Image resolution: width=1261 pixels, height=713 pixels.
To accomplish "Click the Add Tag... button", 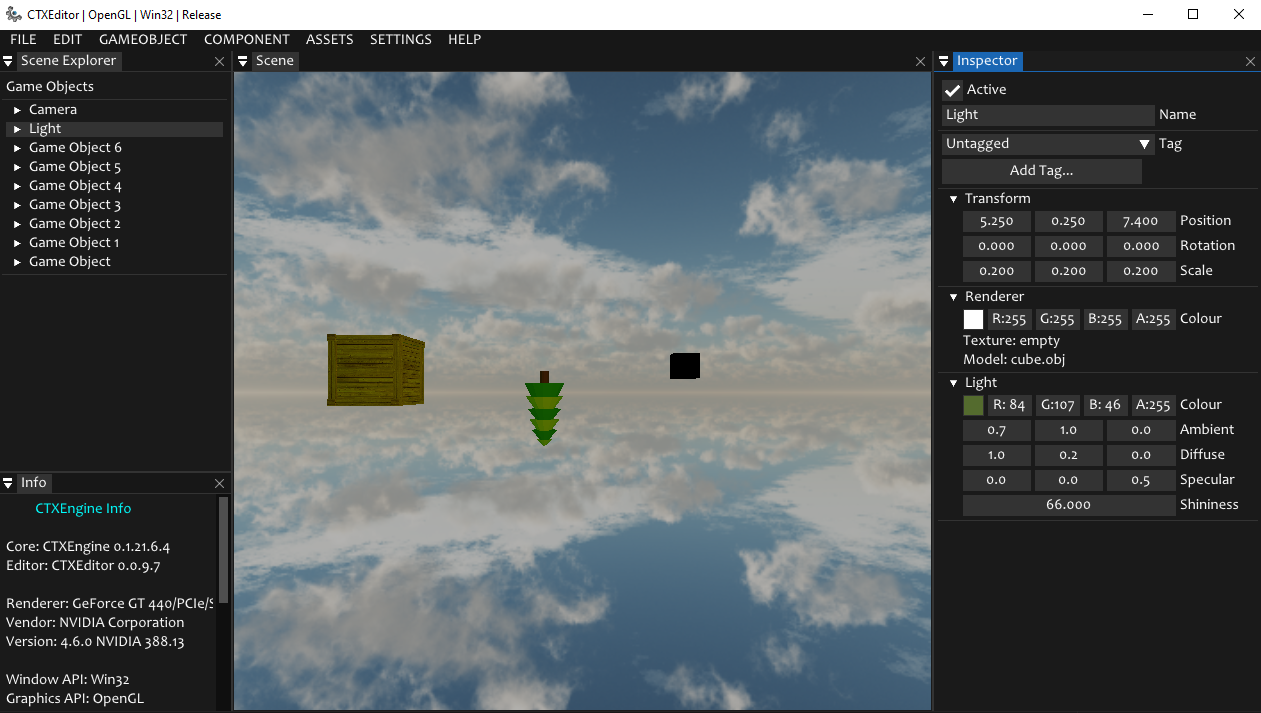I will click(x=1041, y=171).
